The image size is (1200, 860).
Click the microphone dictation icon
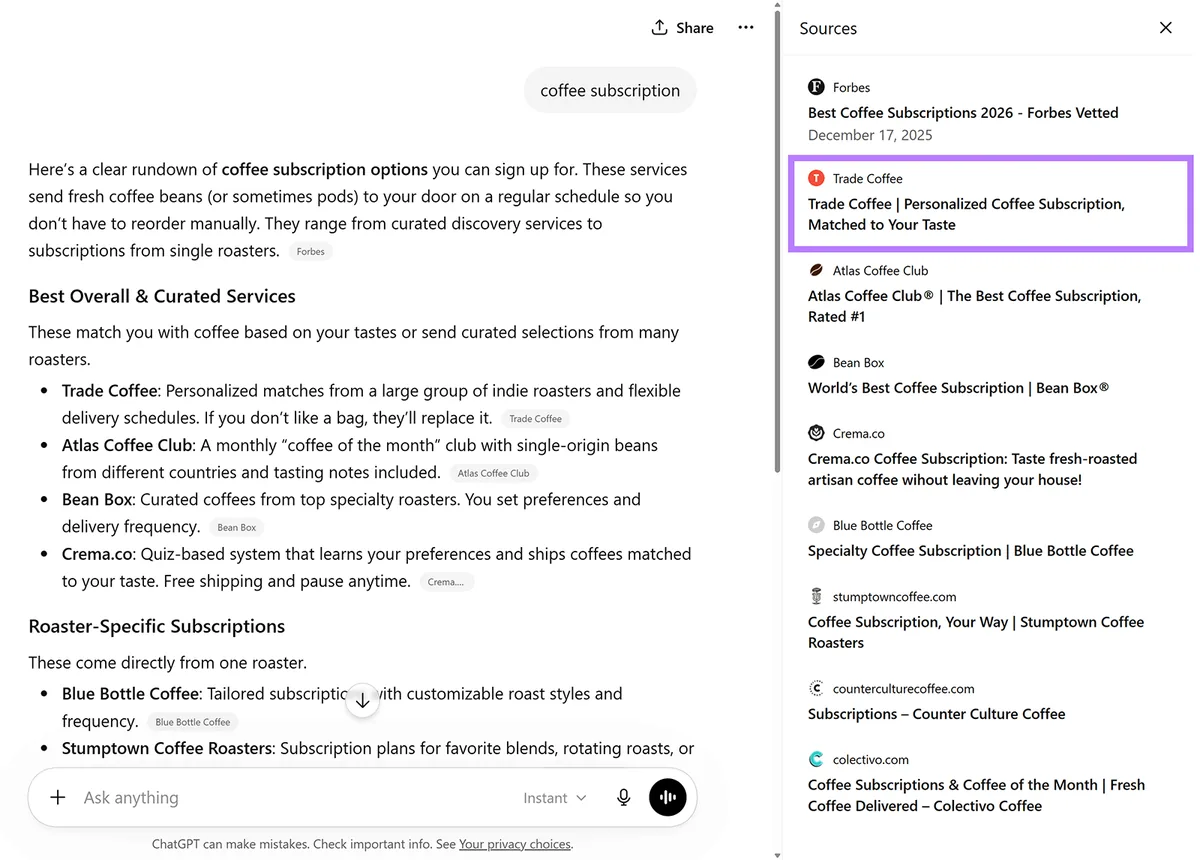pyautogui.click(x=624, y=797)
